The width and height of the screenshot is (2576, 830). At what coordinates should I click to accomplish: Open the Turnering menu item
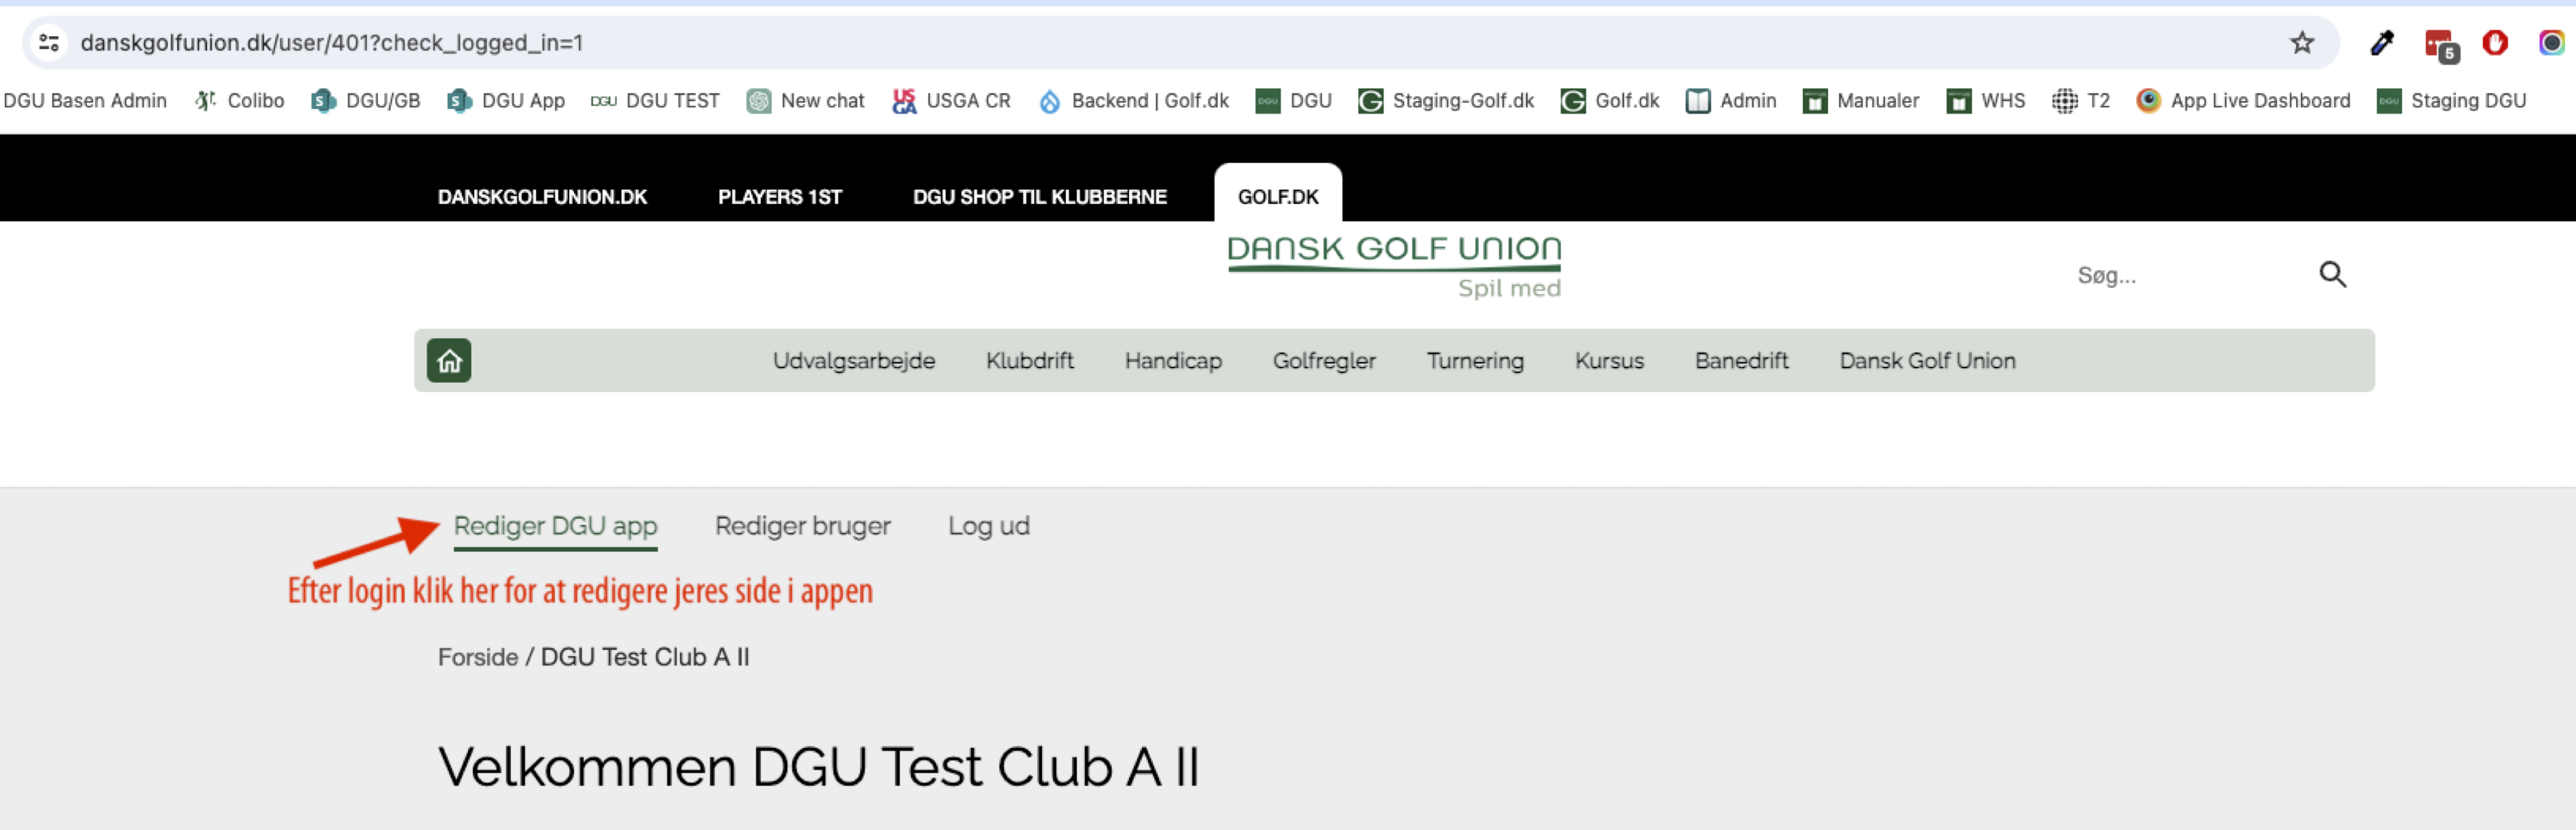(x=1474, y=361)
